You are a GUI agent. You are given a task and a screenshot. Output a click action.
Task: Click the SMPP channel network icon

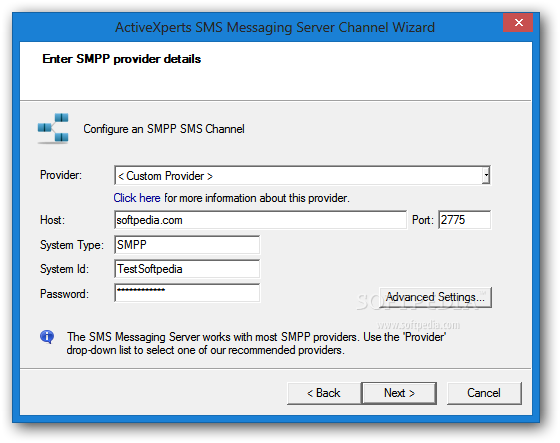(x=53, y=128)
